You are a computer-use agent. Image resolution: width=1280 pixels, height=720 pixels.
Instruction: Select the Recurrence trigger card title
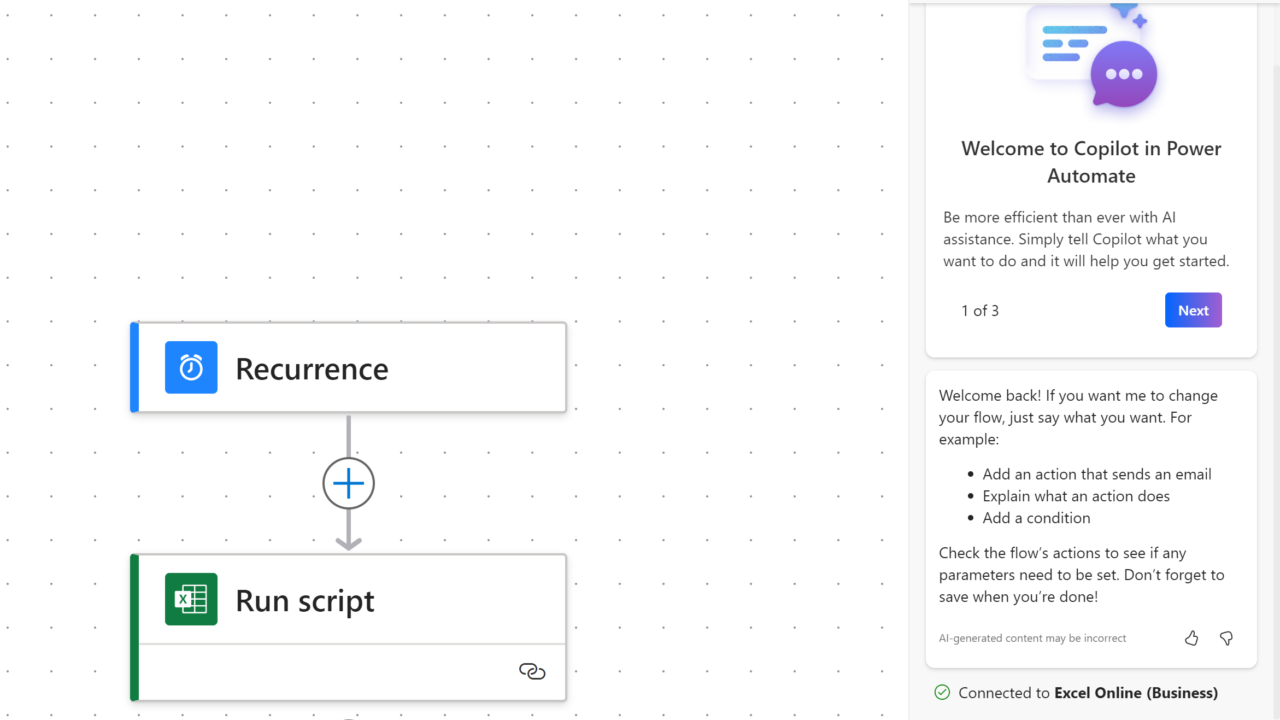click(312, 369)
